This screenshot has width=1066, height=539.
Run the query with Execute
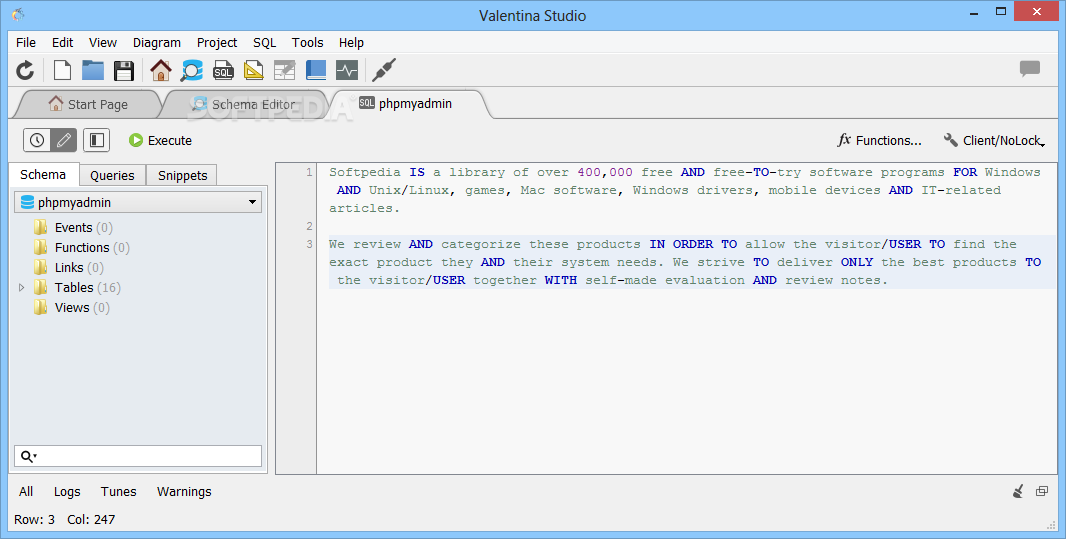160,140
